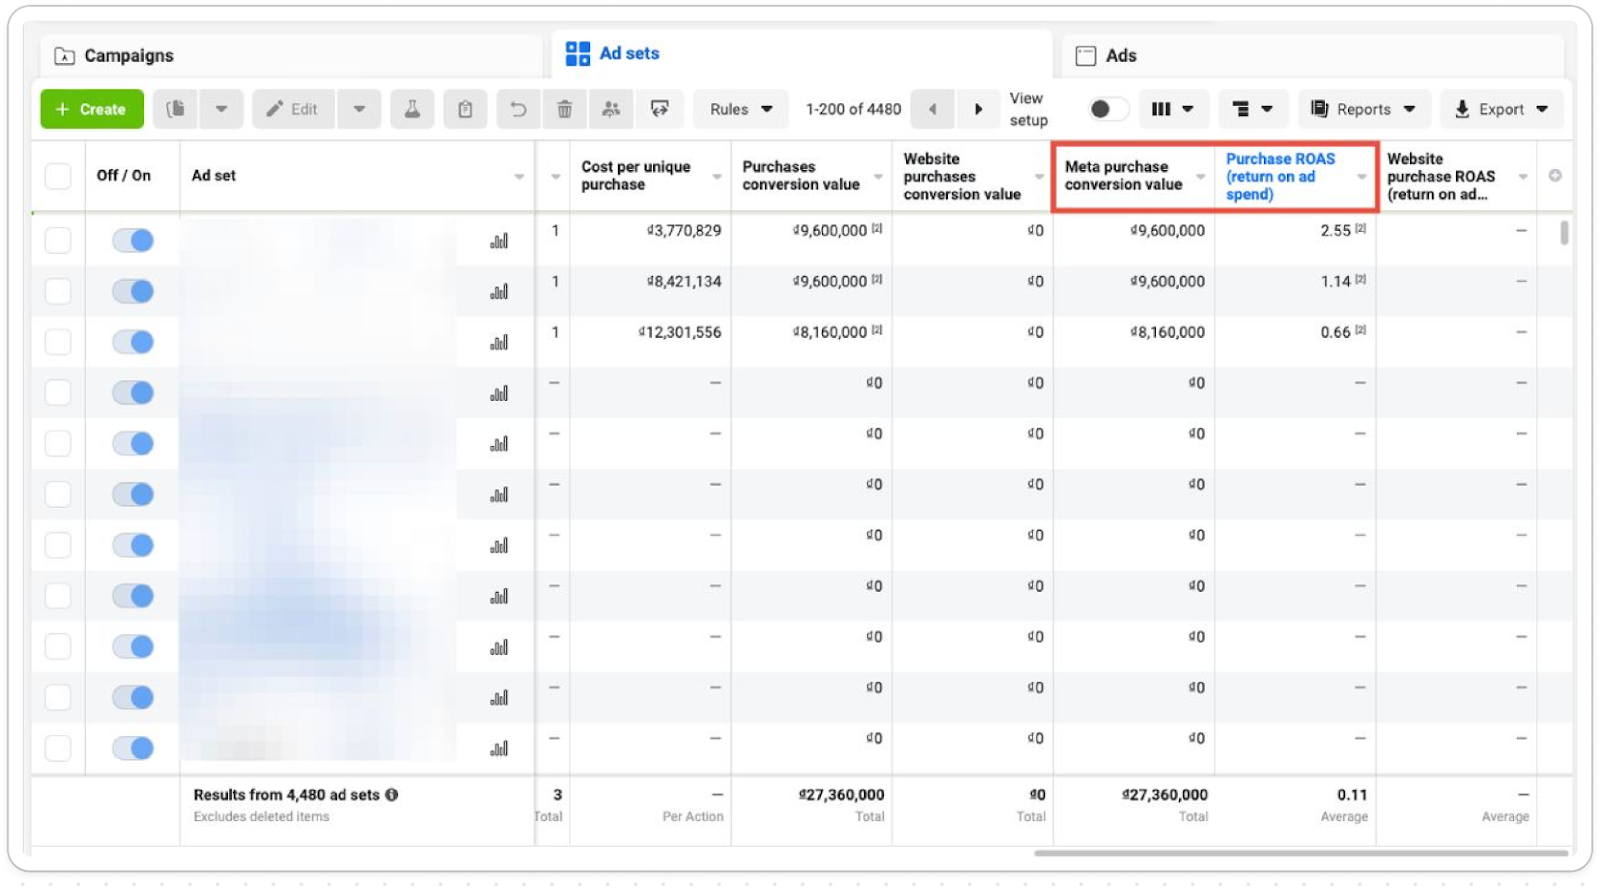Image resolution: width=1600 pixels, height=888 pixels.
Task: Click the clipboard paste icon
Action: [465, 109]
